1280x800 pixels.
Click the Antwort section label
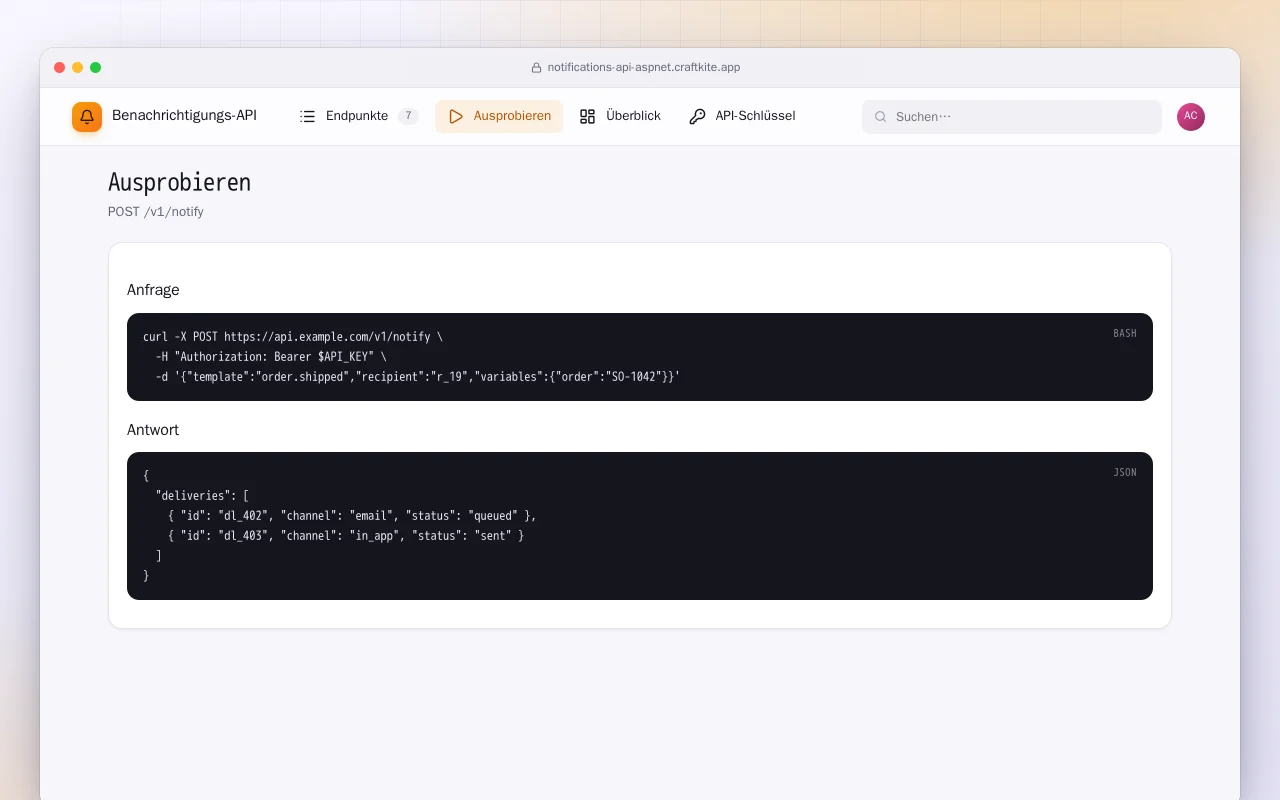pyautogui.click(x=153, y=430)
